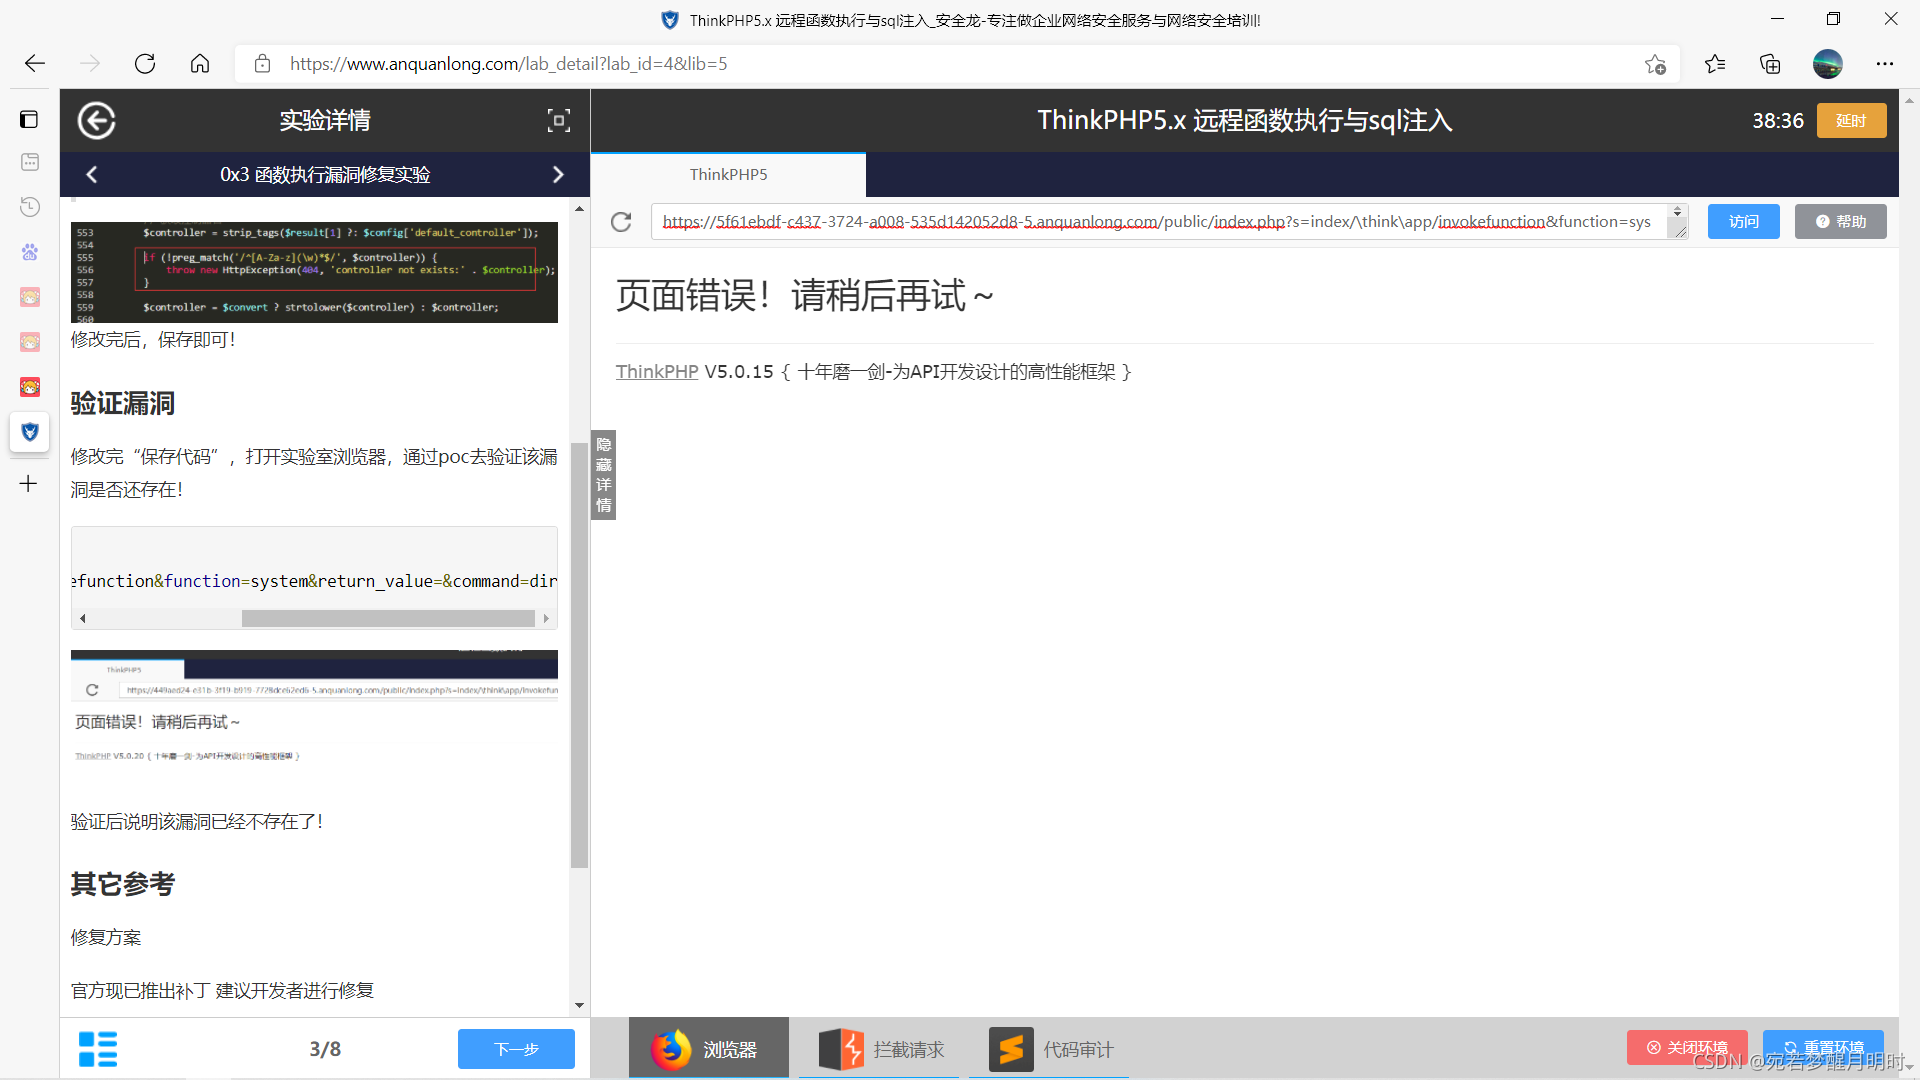Open the browser settings ellipsis menu
The height and width of the screenshot is (1080, 1920).
click(x=1884, y=64)
